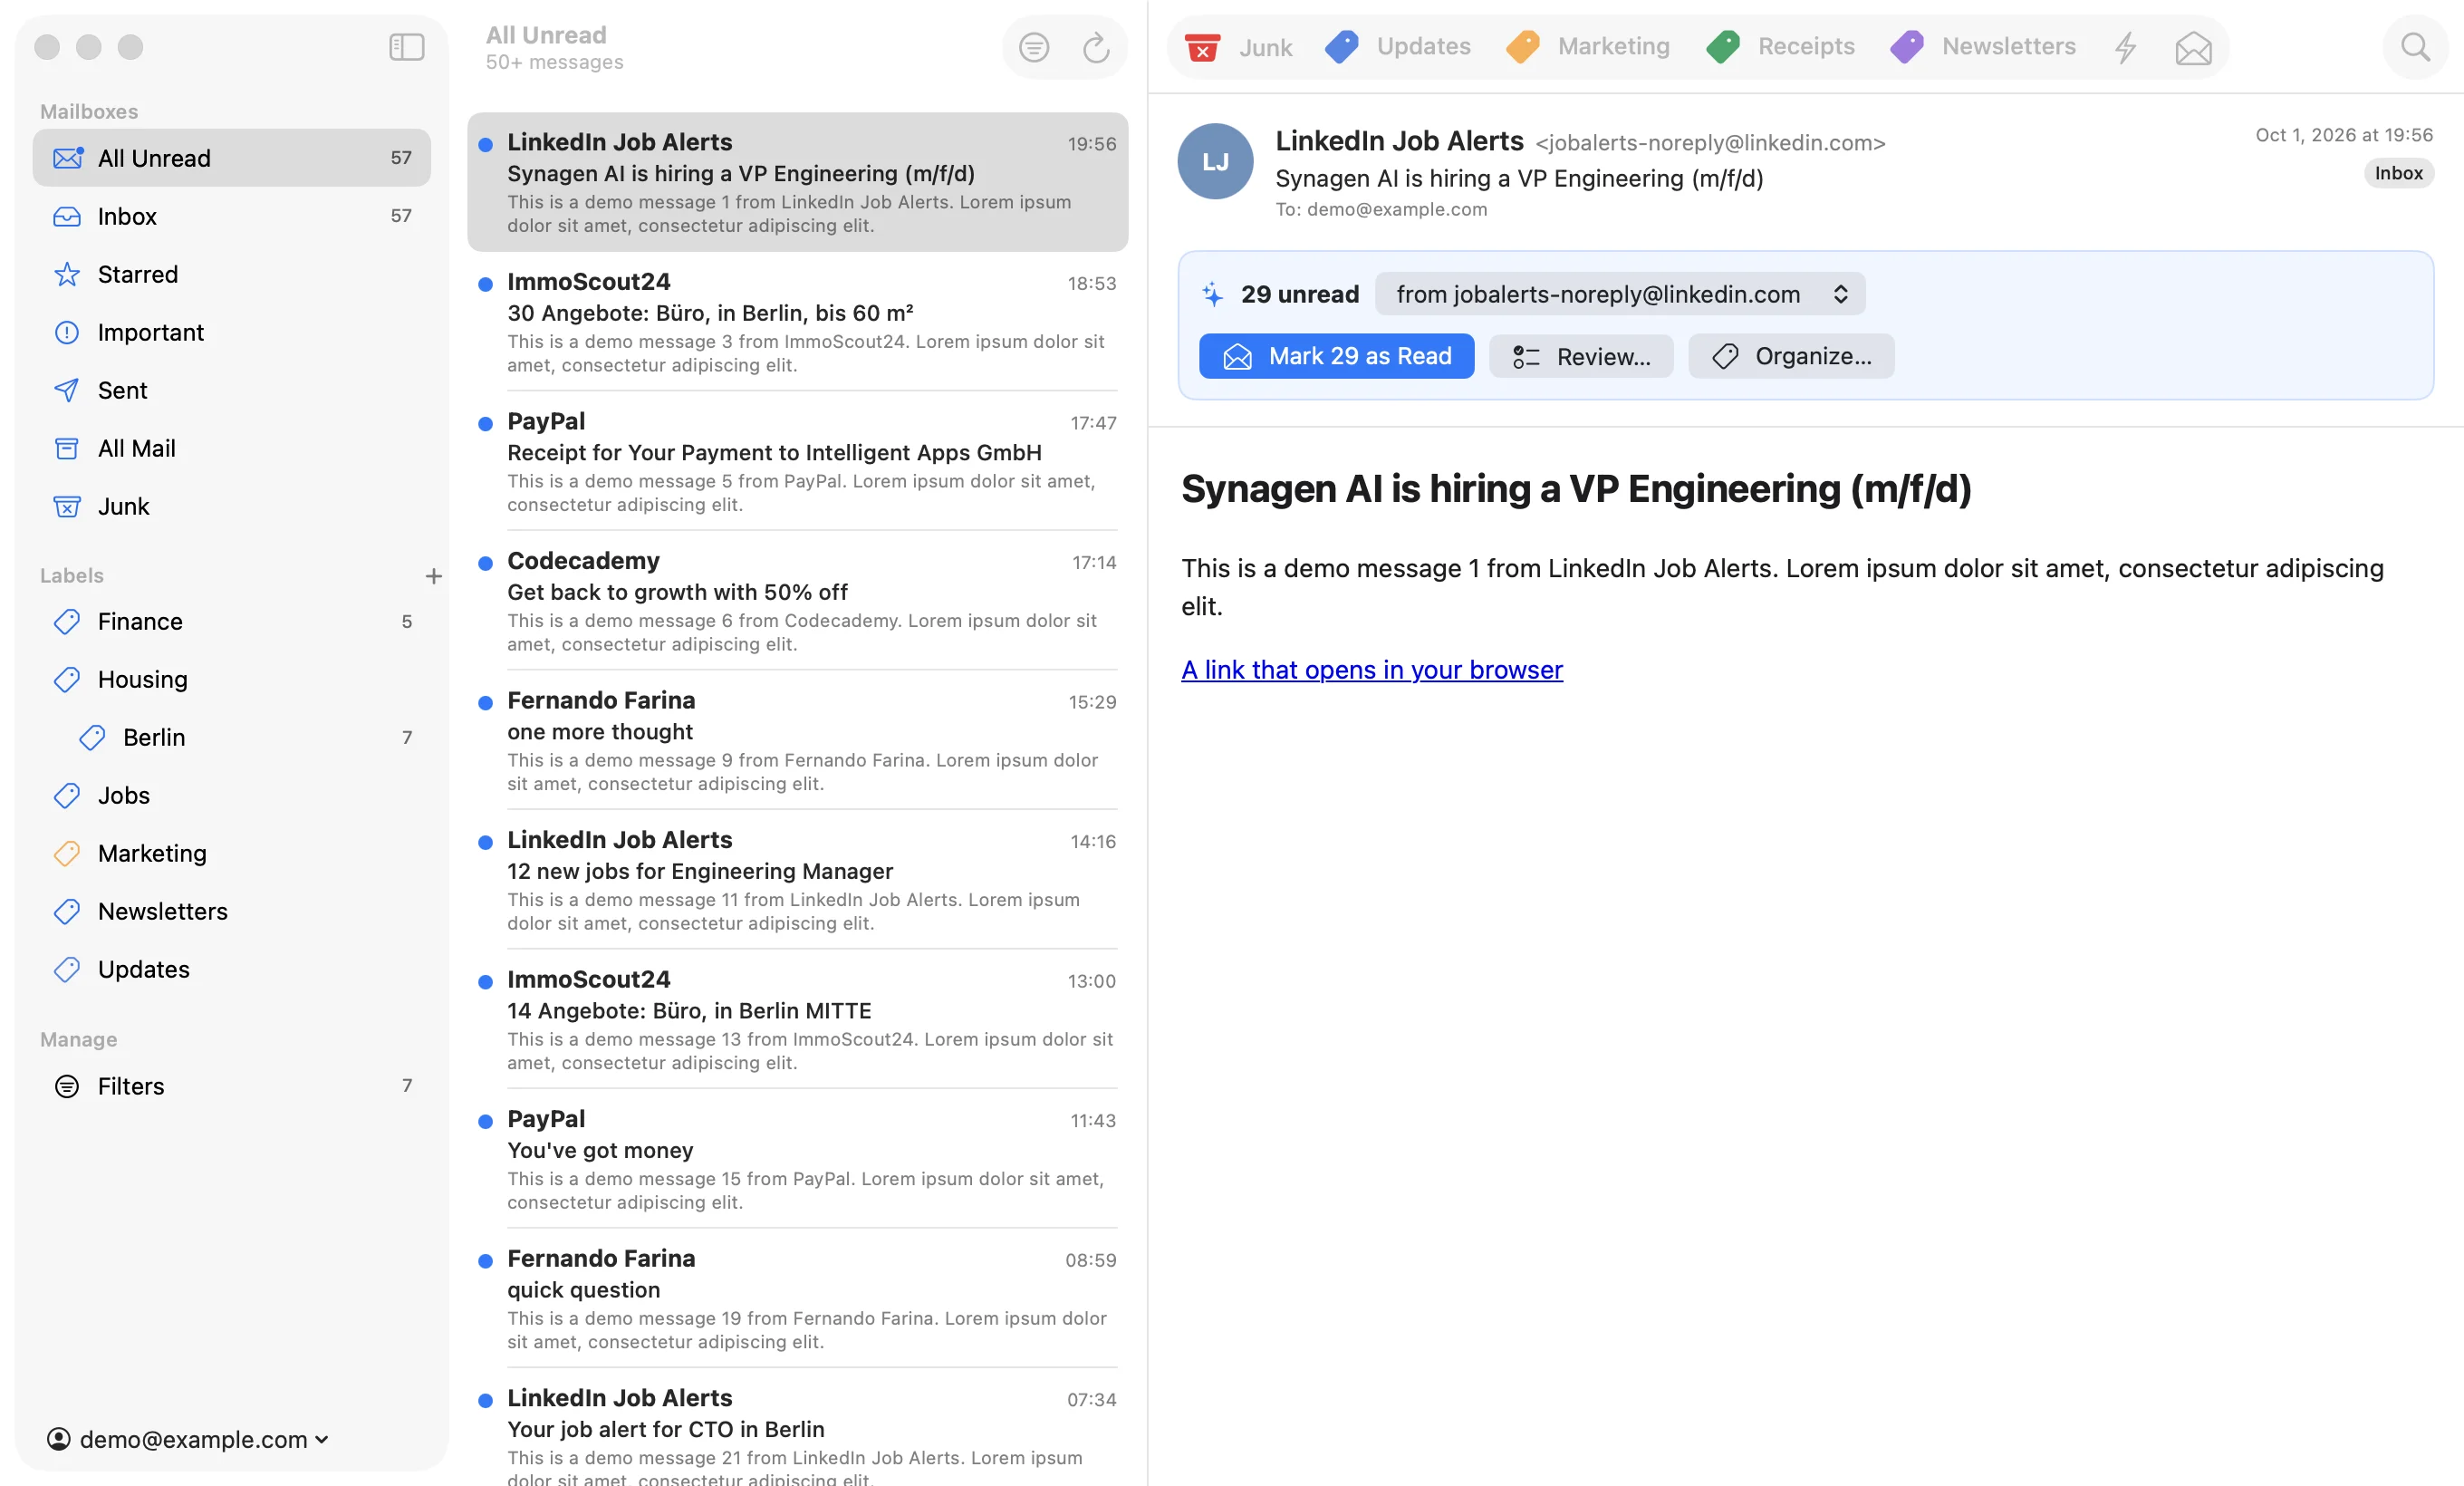Click the refresh mailbox icon
The image size is (2464, 1486).
pyautogui.click(x=1096, y=47)
